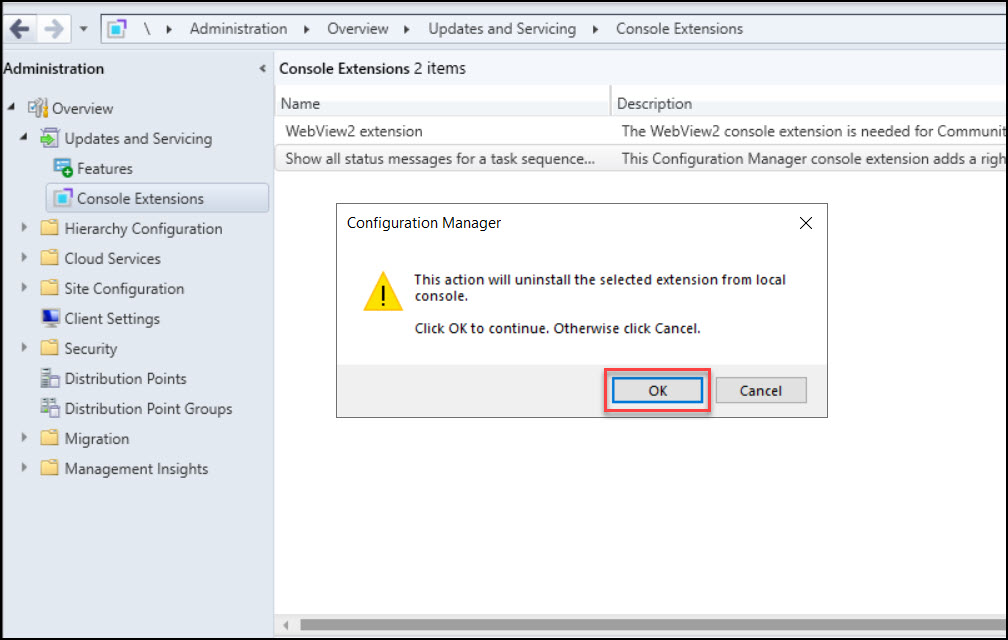The width and height of the screenshot is (1008, 640).
Task: Collapse the Administration navigation pane
Action: pyautogui.click(x=262, y=68)
